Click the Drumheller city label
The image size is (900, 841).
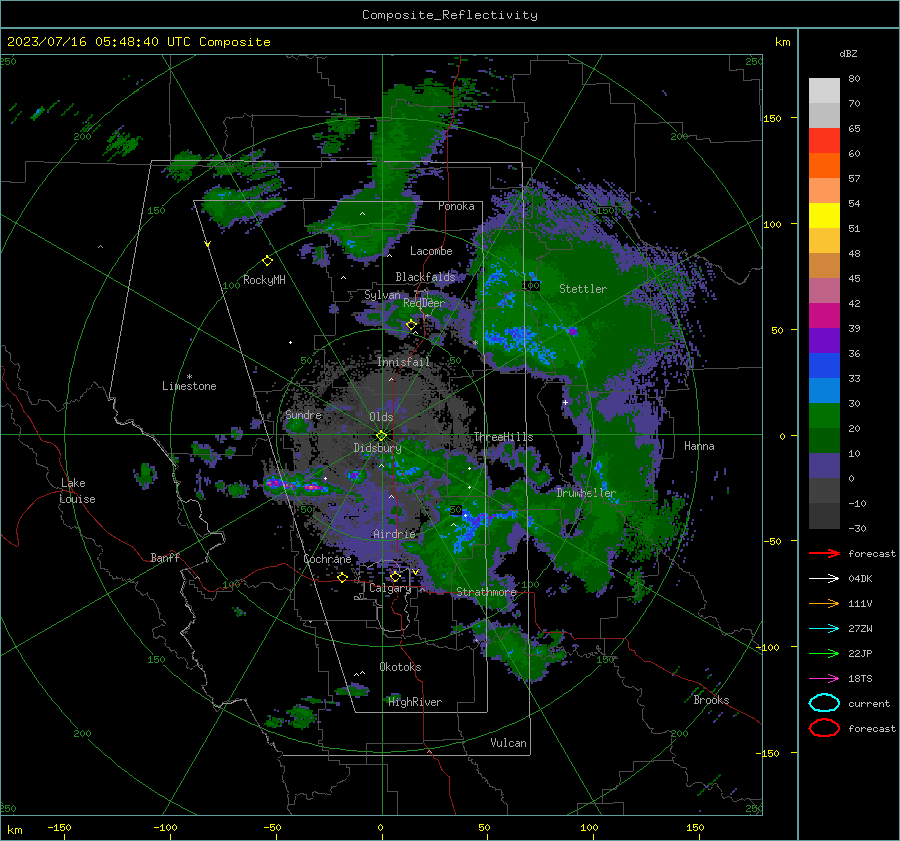pyautogui.click(x=586, y=493)
